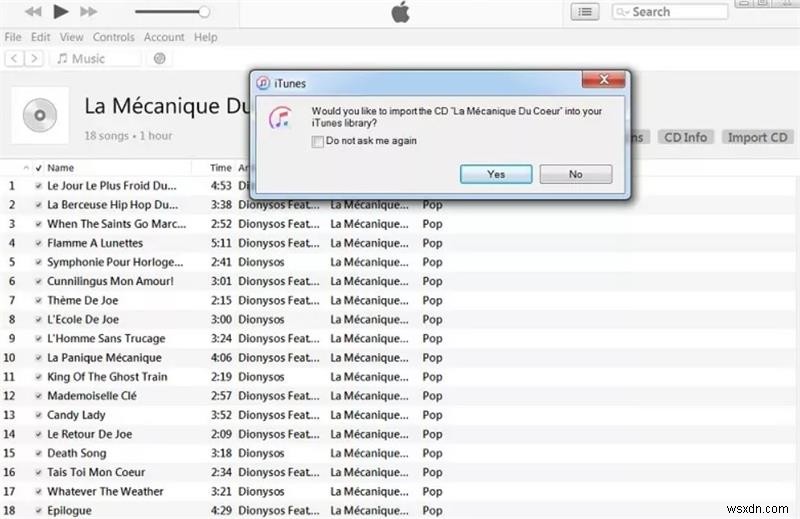
Task: Click the CD disc icon in toolbar
Action: coord(159,59)
